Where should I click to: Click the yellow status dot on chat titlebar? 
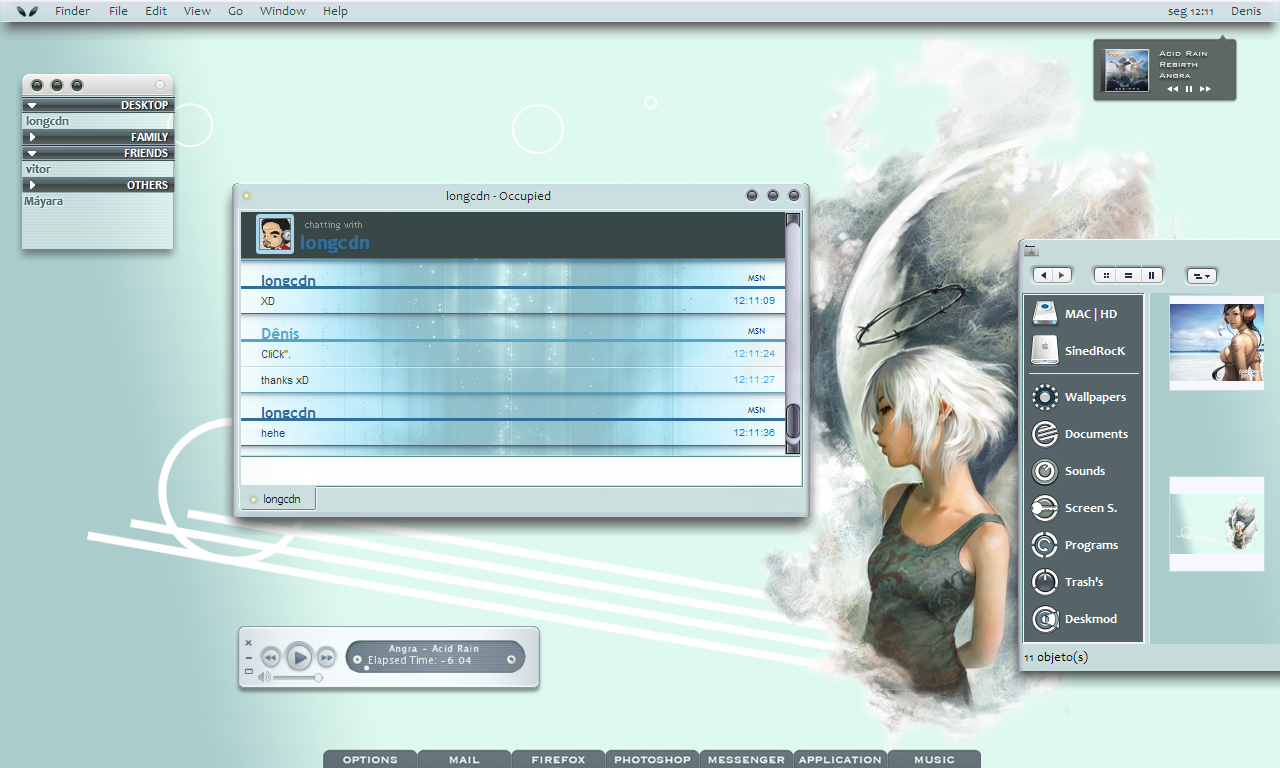pyautogui.click(x=247, y=196)
